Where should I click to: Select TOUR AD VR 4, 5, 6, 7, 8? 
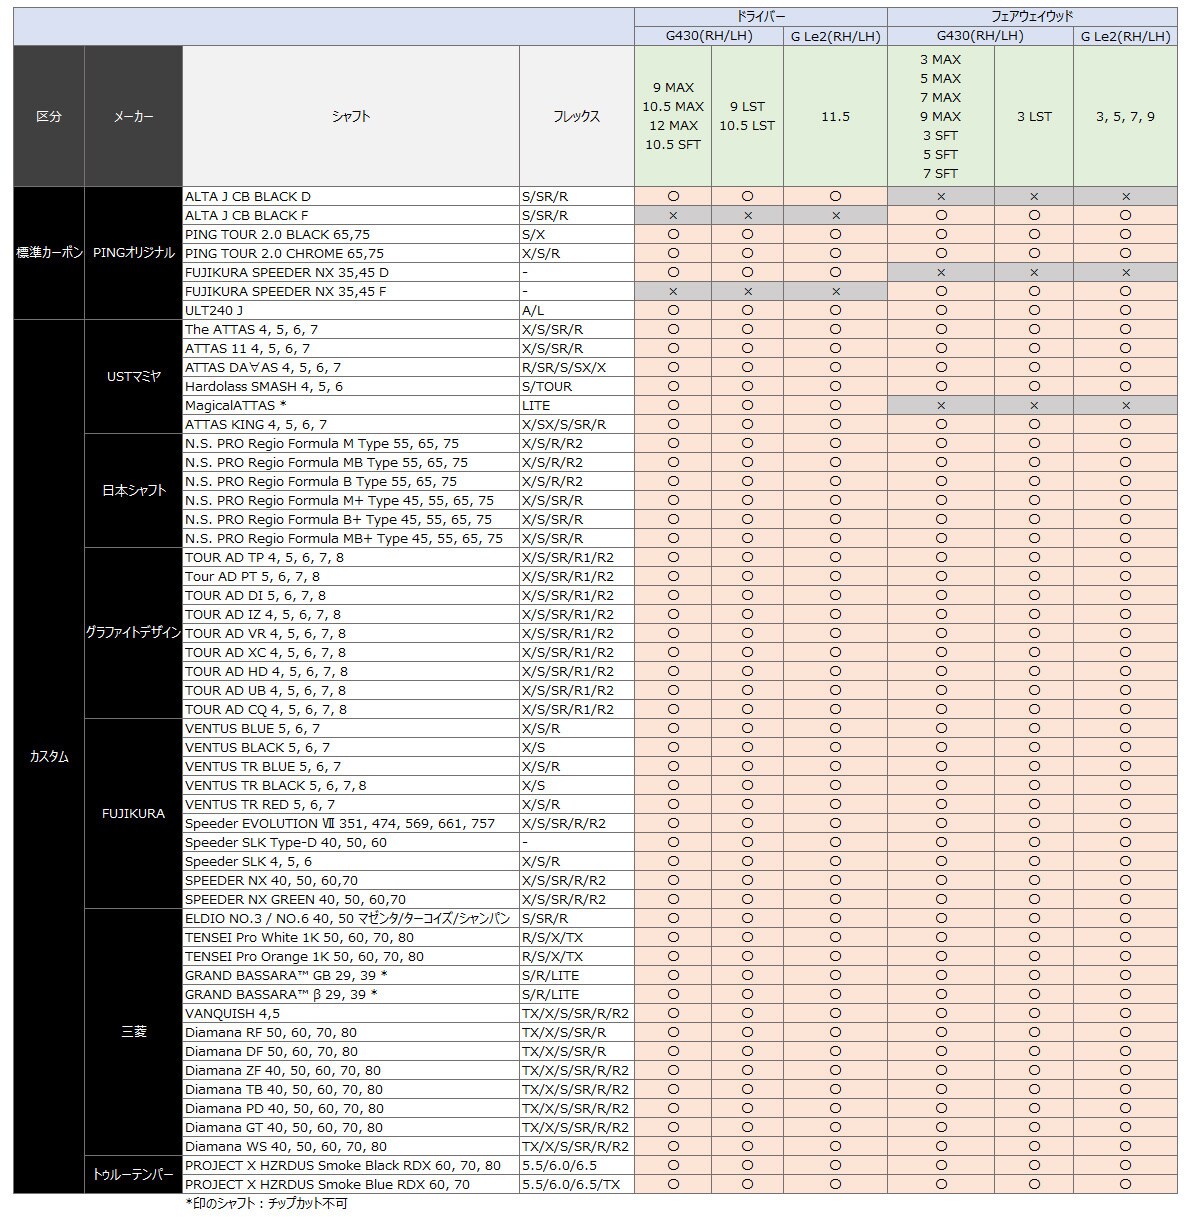pyautogui.click(x=266, y=634)
